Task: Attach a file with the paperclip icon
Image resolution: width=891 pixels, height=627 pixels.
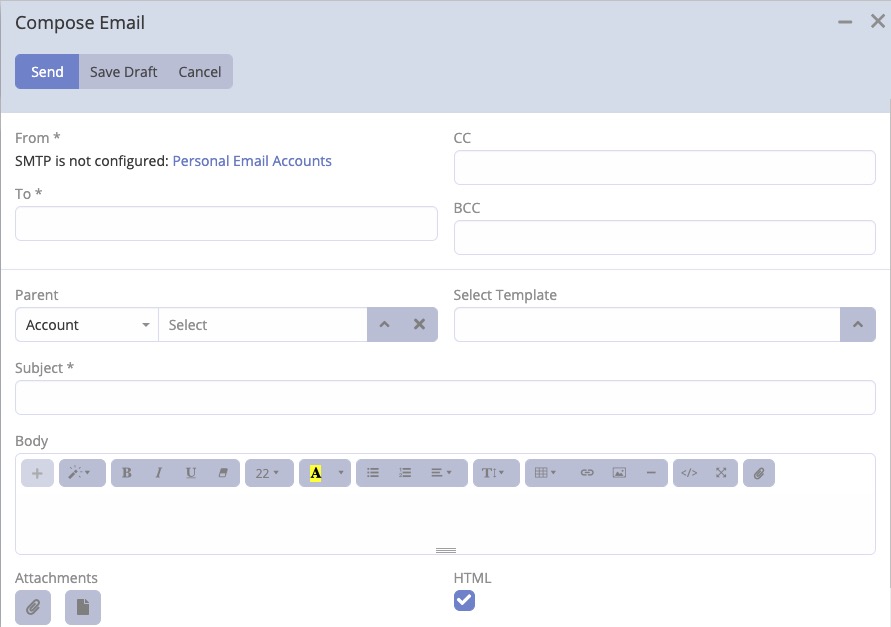Action: pos(758,472)
